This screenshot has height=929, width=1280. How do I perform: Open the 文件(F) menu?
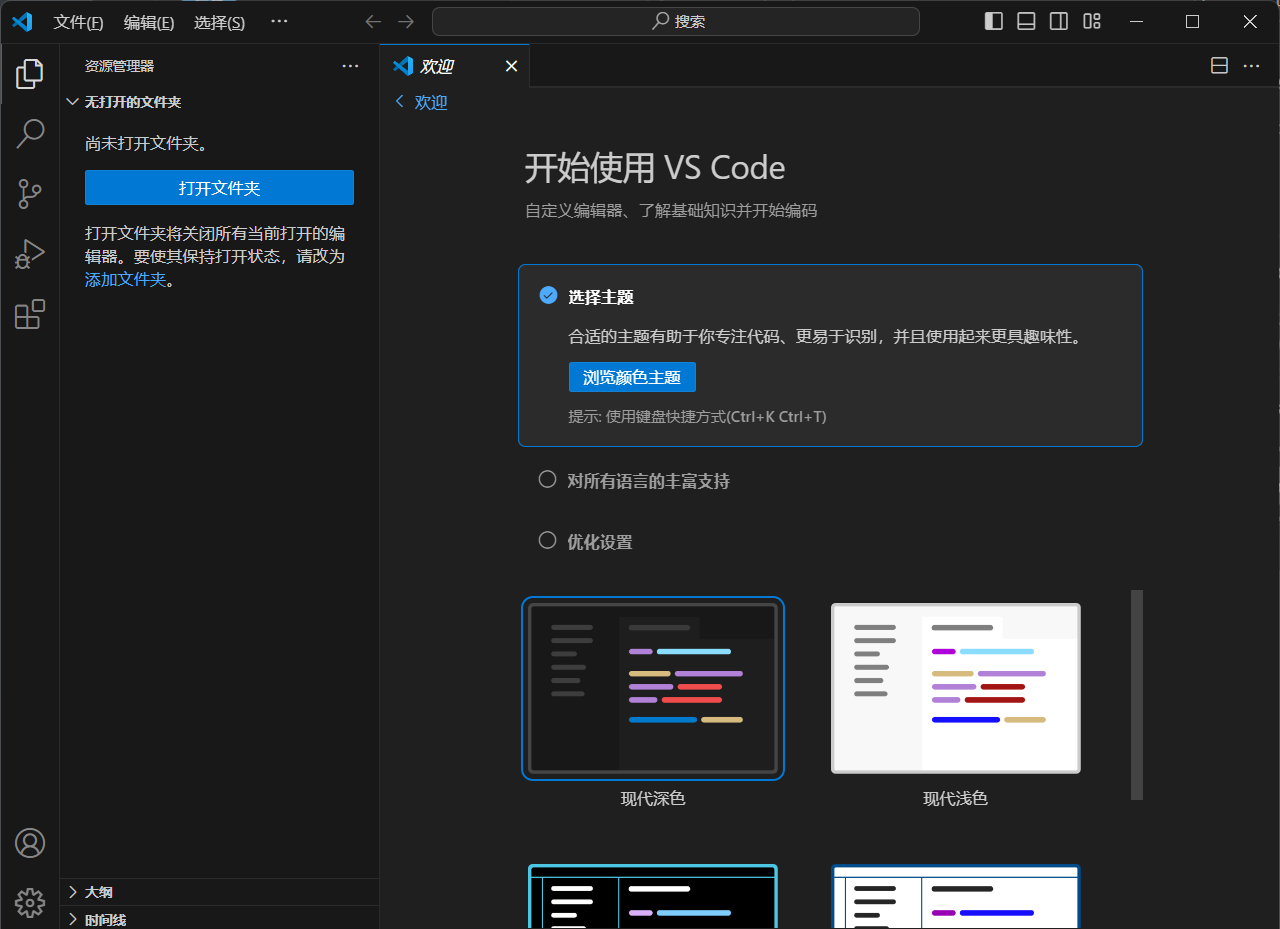pos(78,22)
